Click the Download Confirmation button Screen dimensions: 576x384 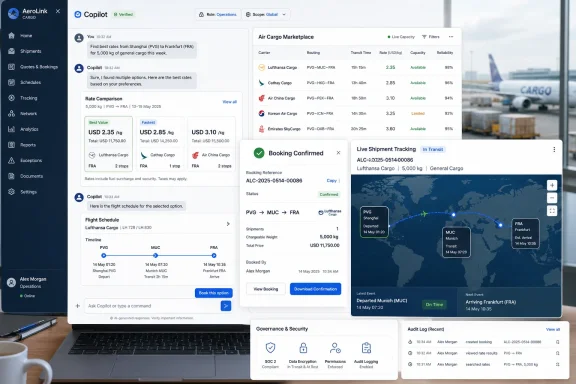315,289
